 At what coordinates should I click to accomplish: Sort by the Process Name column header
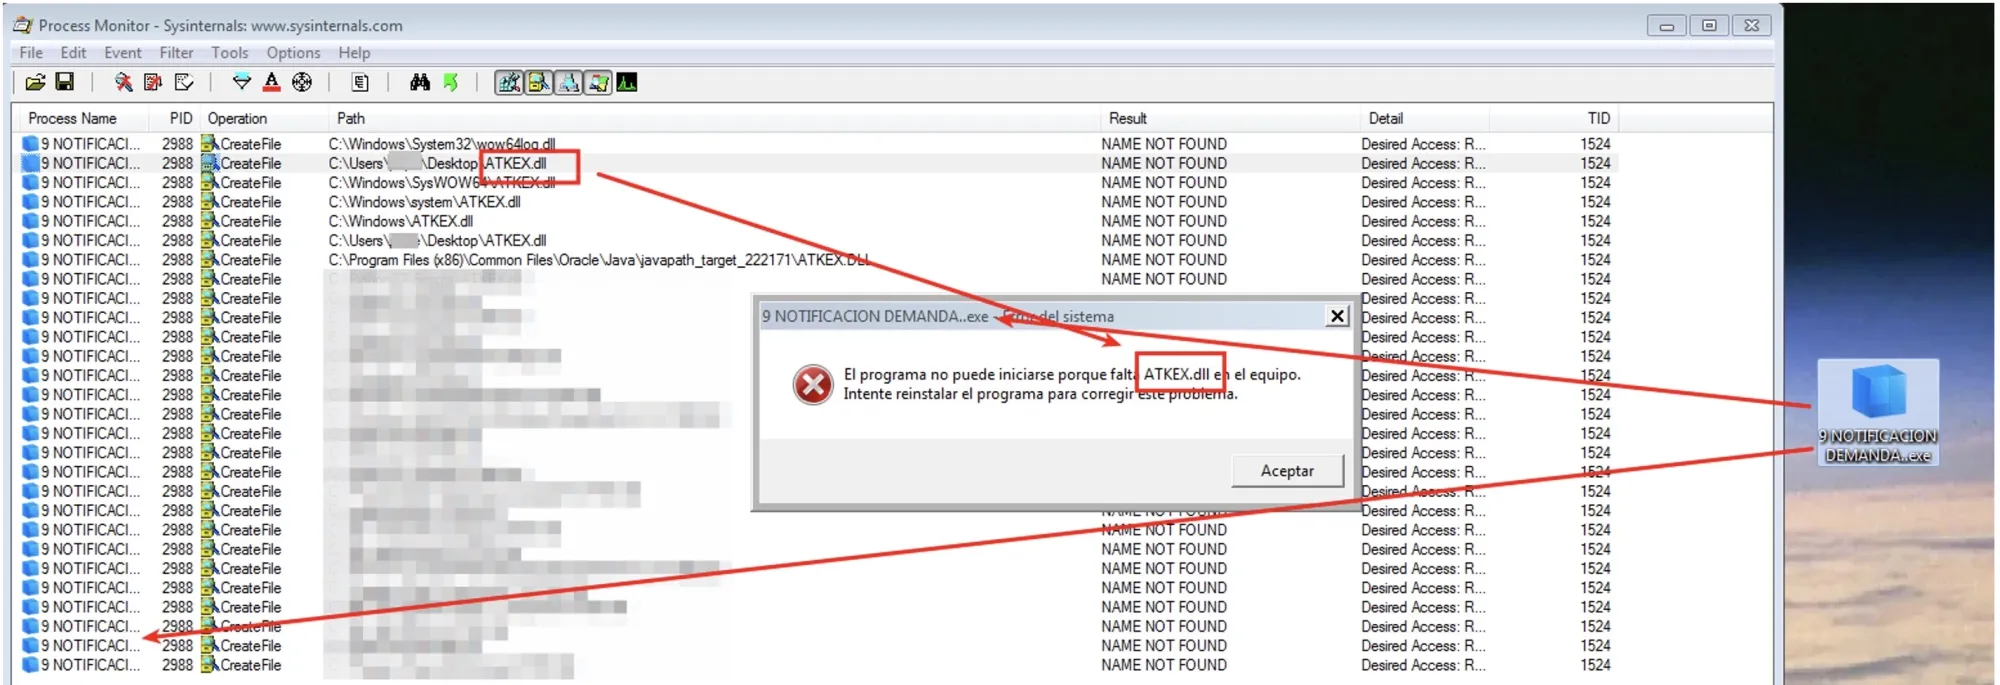pos(80,118)
